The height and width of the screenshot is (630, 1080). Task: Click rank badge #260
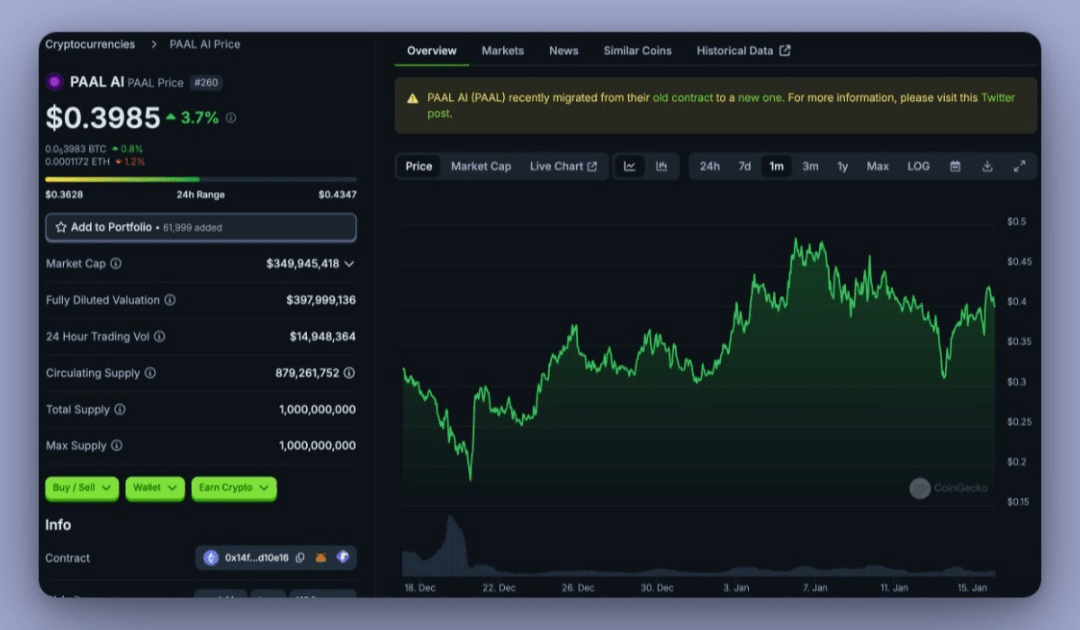tap(206, 83)
